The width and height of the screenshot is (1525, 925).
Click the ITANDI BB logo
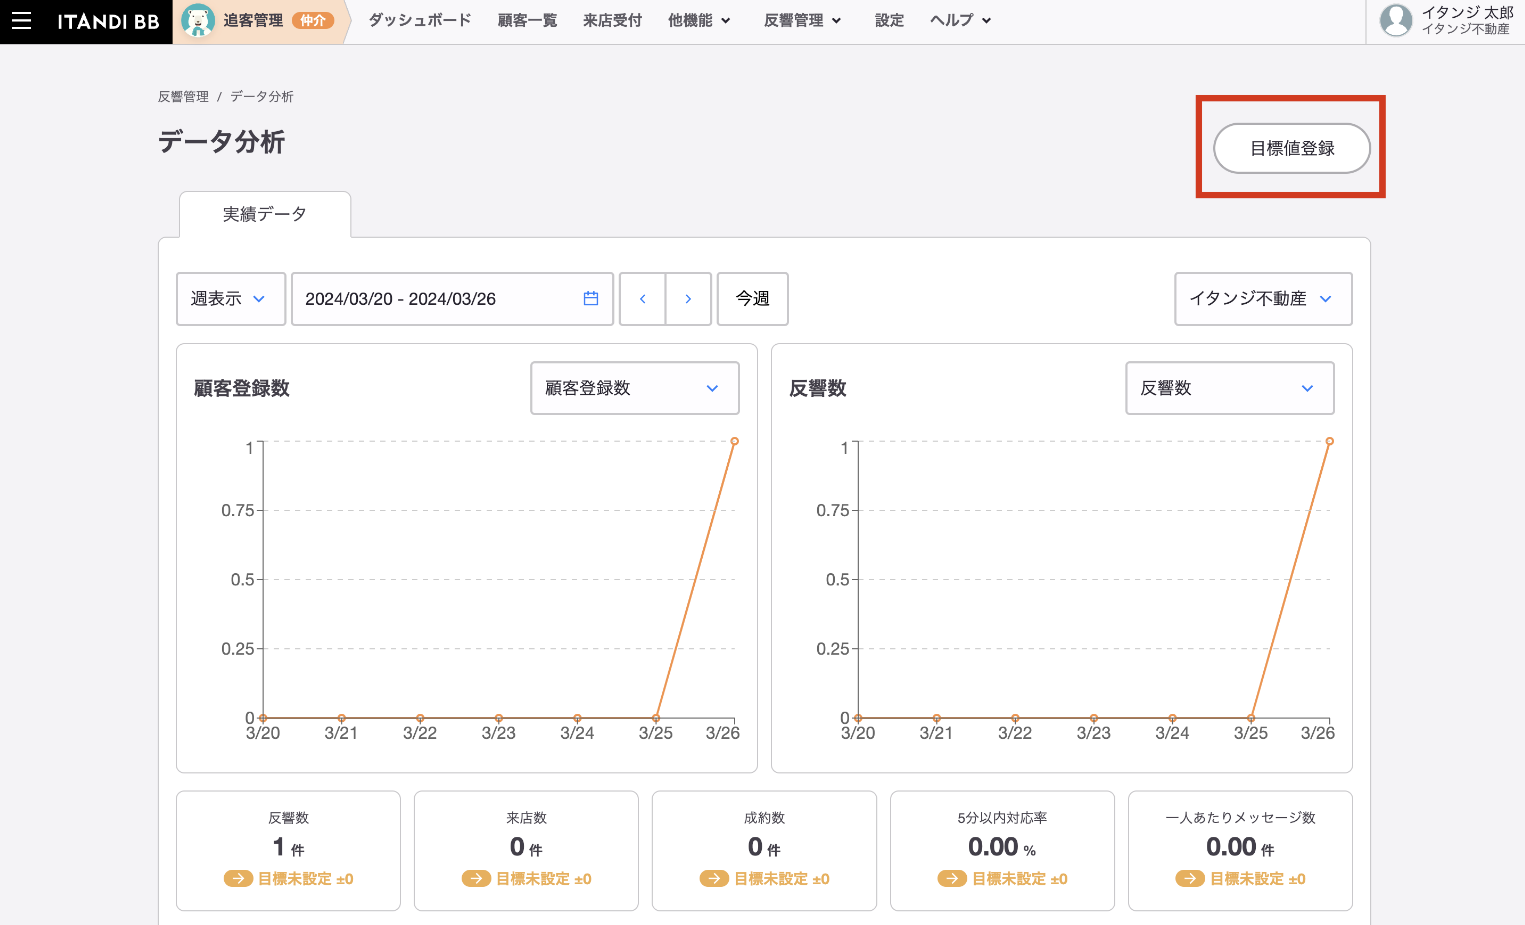point(108,22)
